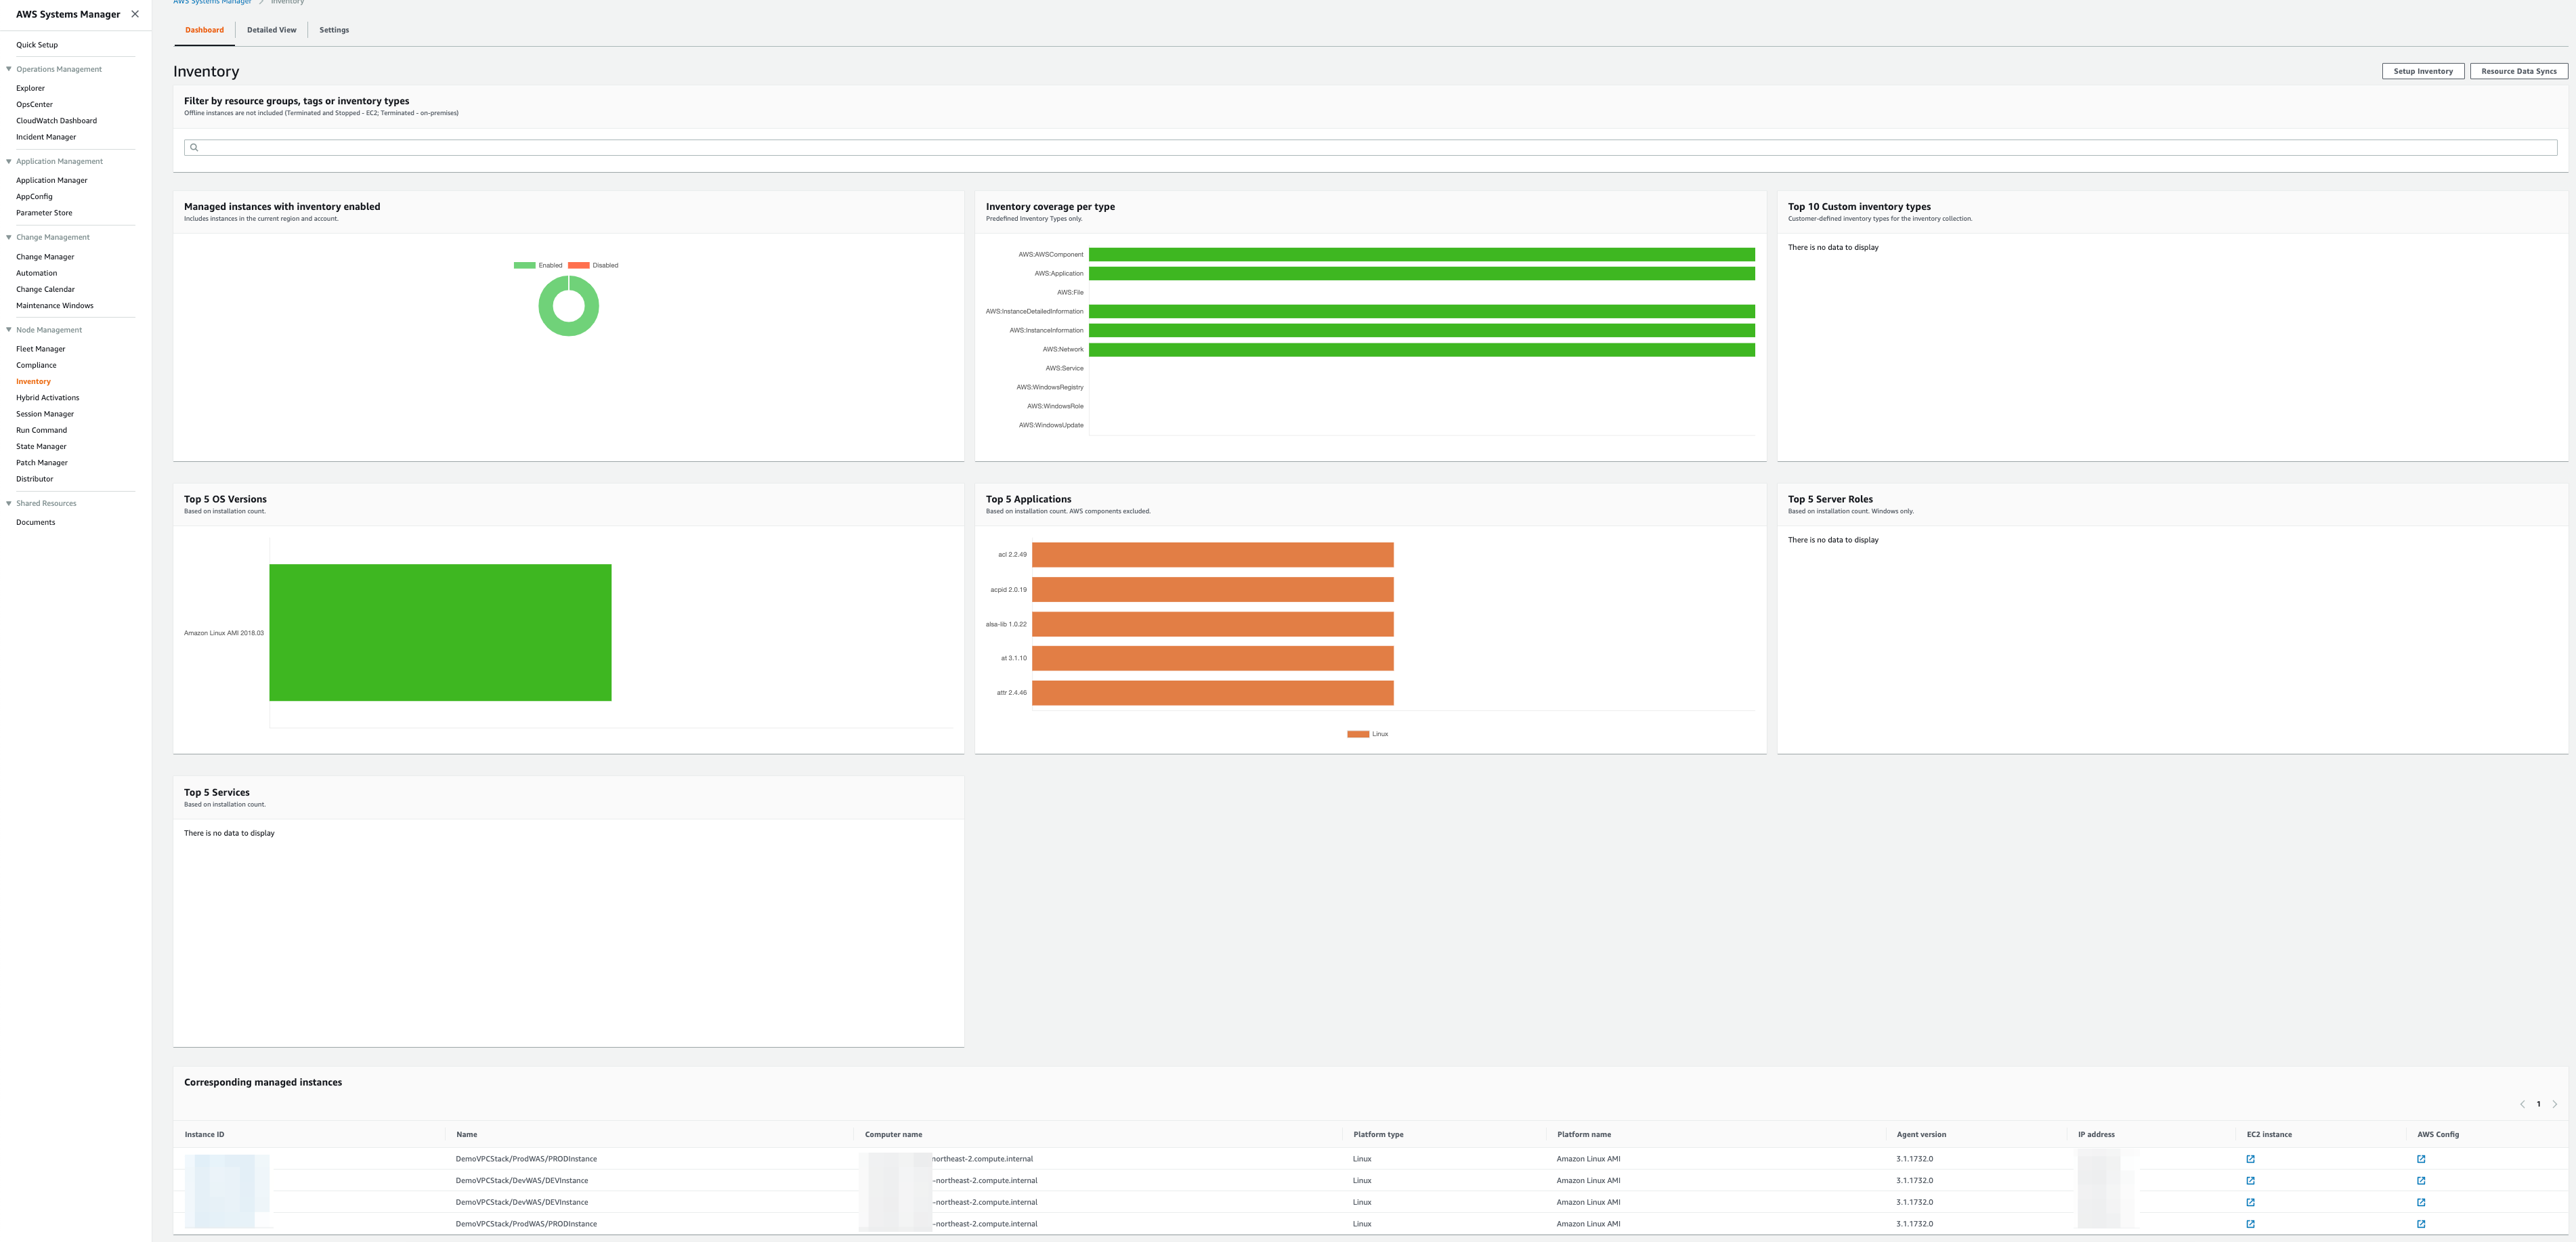Image resolution: width=2576 pixels, height=1242 pixels.
Task: Click the search magnifier icon in filter
Action: point(194,148)
